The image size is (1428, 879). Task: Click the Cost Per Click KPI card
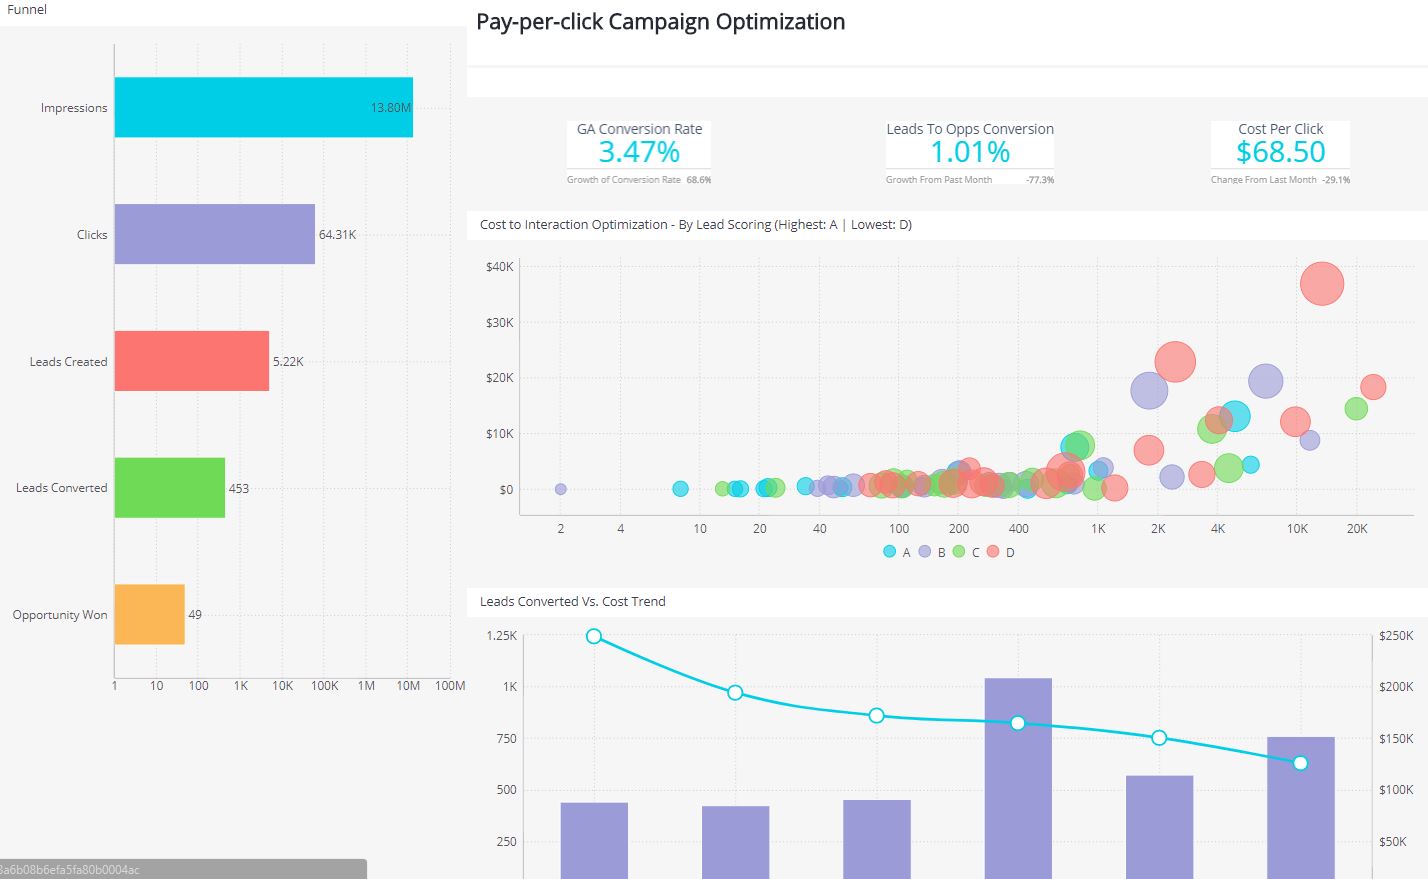(x=1280, y=150)
